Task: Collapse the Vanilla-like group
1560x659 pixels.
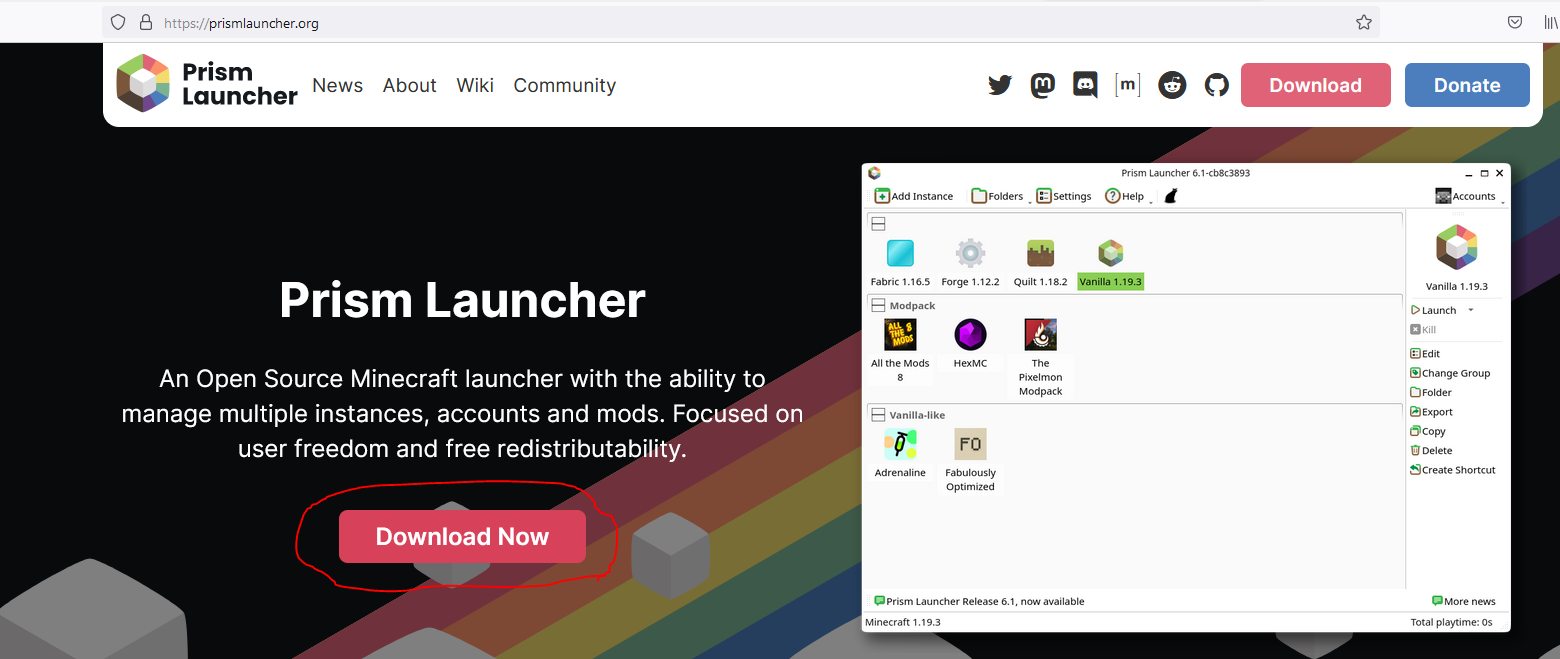Action: pos(878,415)
